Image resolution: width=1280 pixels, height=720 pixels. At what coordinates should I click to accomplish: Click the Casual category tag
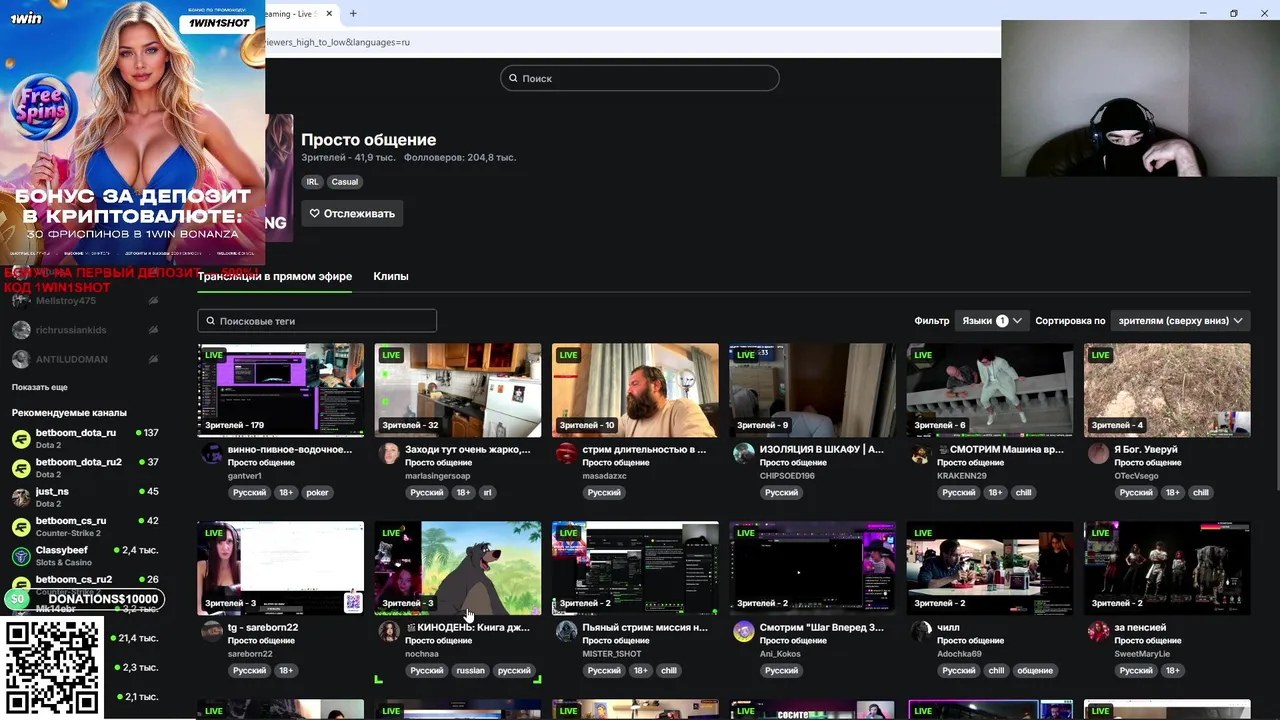345,182
